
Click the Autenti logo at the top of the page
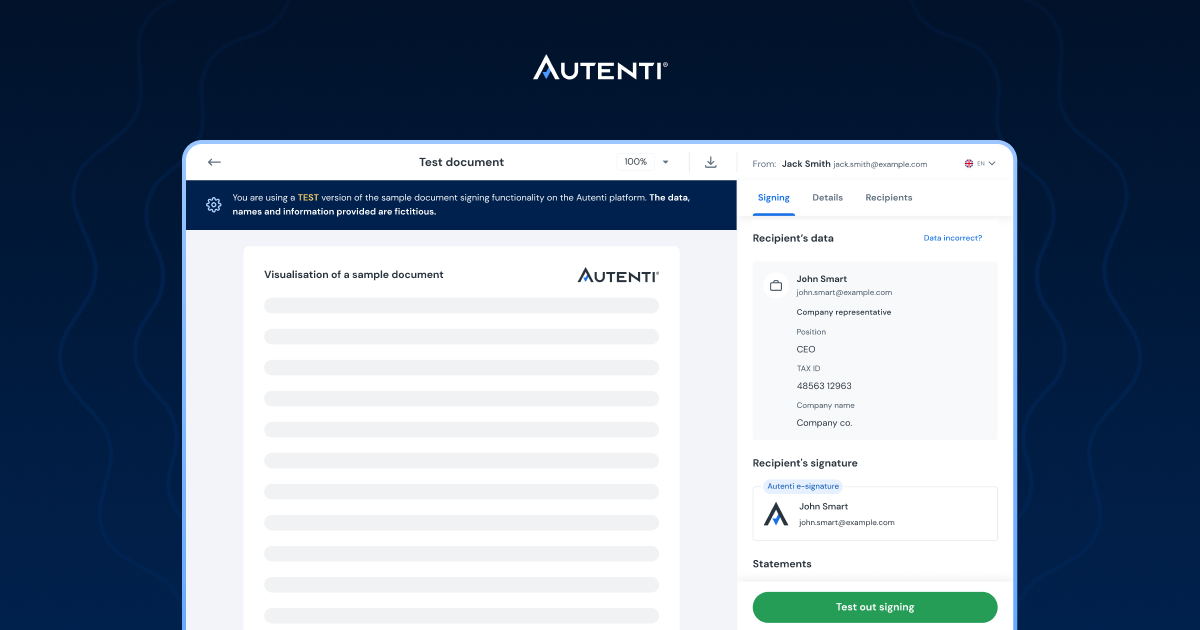pyautogui.click(x=600, y=68)
